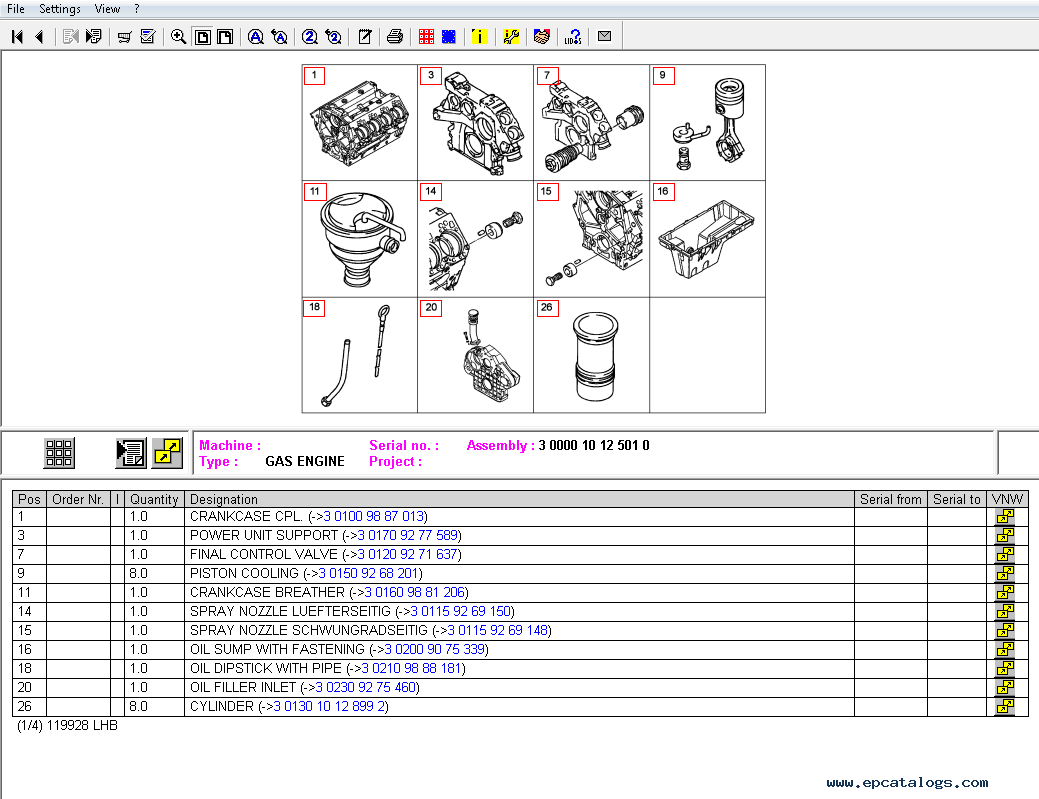Open piston cooling thumbnail 9

point(708,123)
